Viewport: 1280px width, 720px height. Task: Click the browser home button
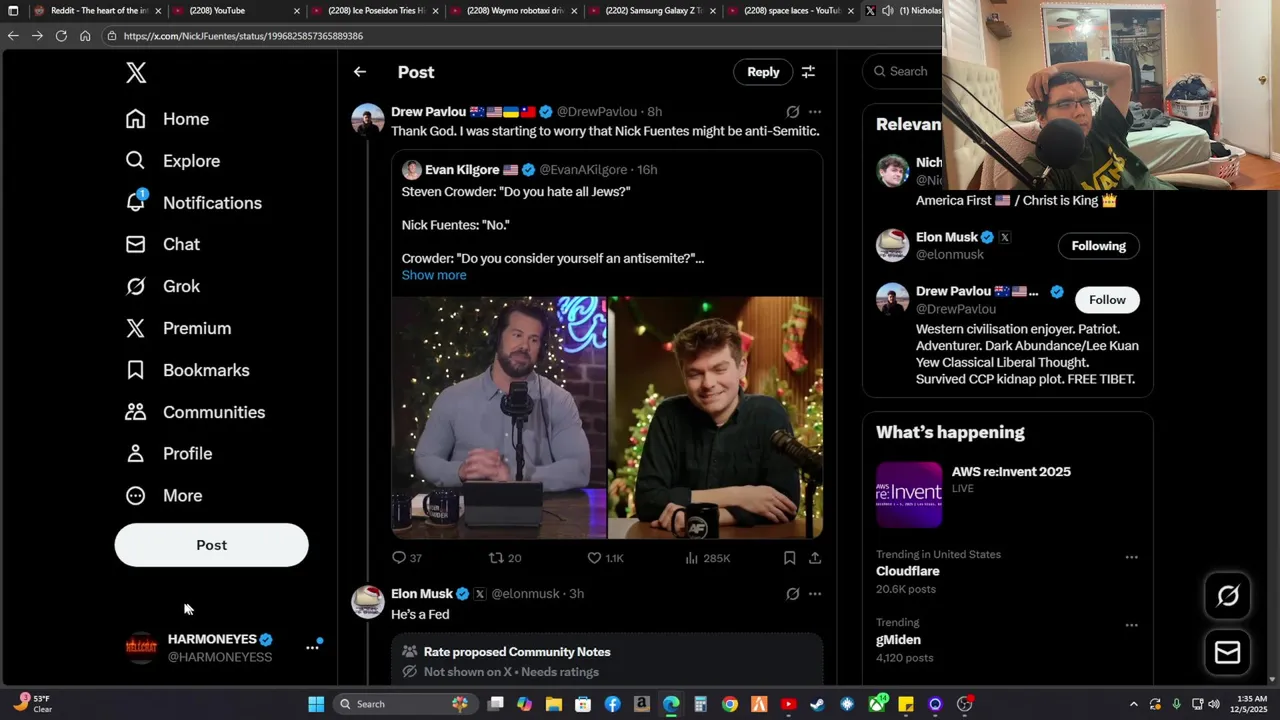pos(85,35)
